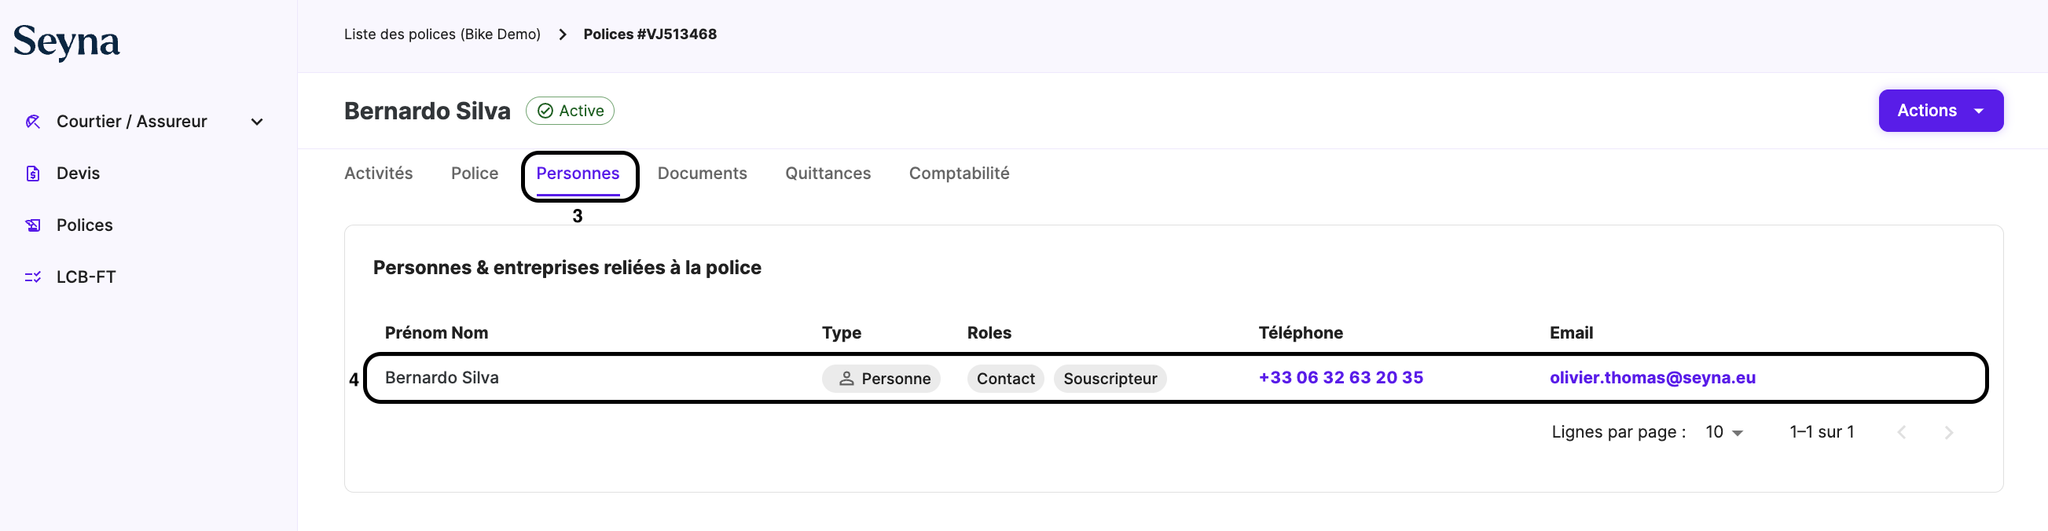Image resolution: width=2048 pixels, height=531 pixels.
Task: Open the Actions dropdown button
Action: pos(1940,111)
